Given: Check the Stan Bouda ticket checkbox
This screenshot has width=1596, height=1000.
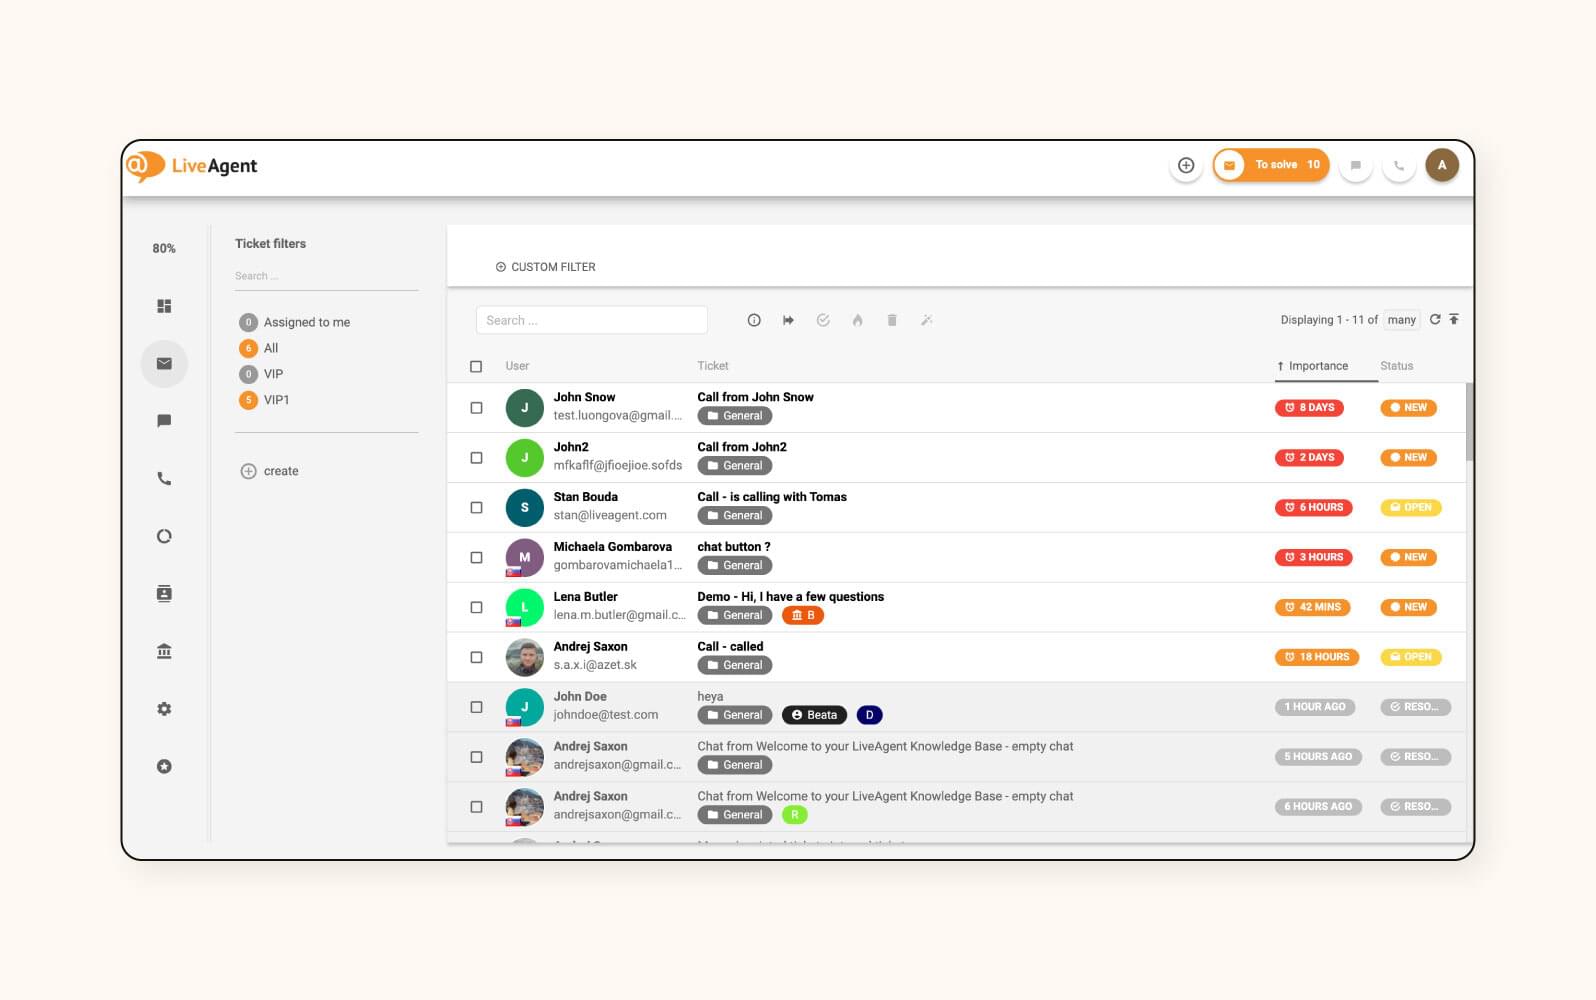Looking at the screenshot, I should click(x=476, y=508).
